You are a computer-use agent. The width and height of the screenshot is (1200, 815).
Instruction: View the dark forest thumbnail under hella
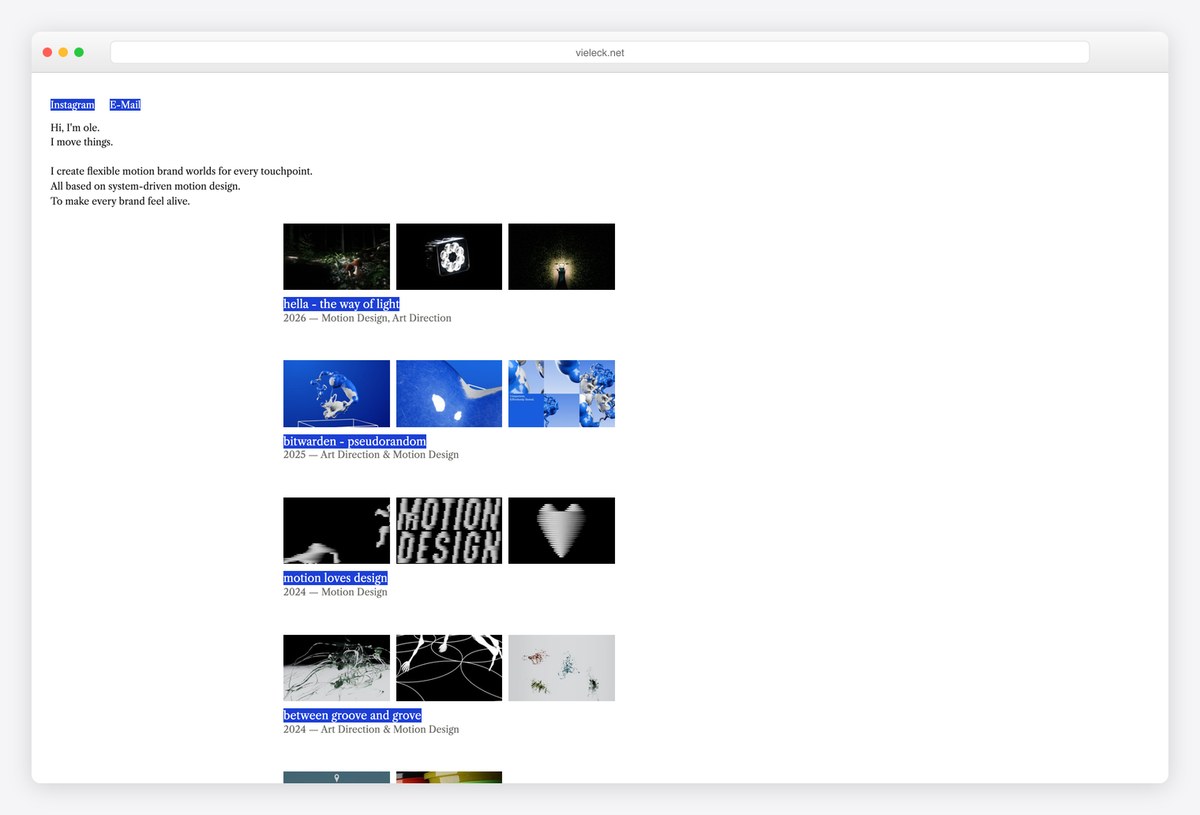[336, 257]
